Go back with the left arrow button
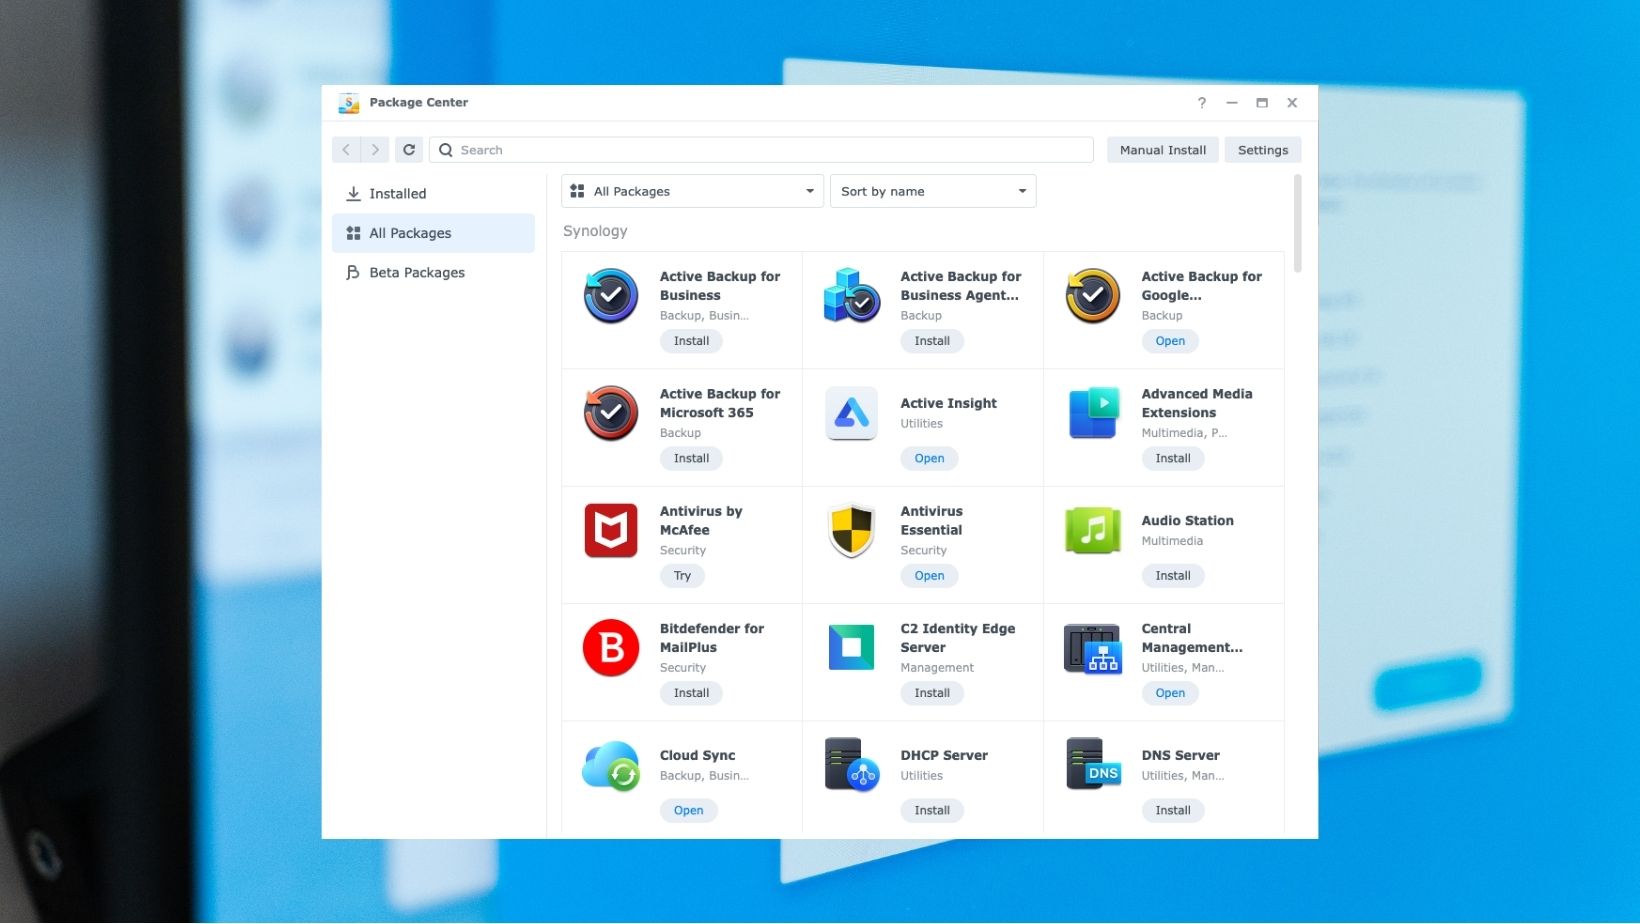Viewport: 1640px width, 924px height. [346, 150]
